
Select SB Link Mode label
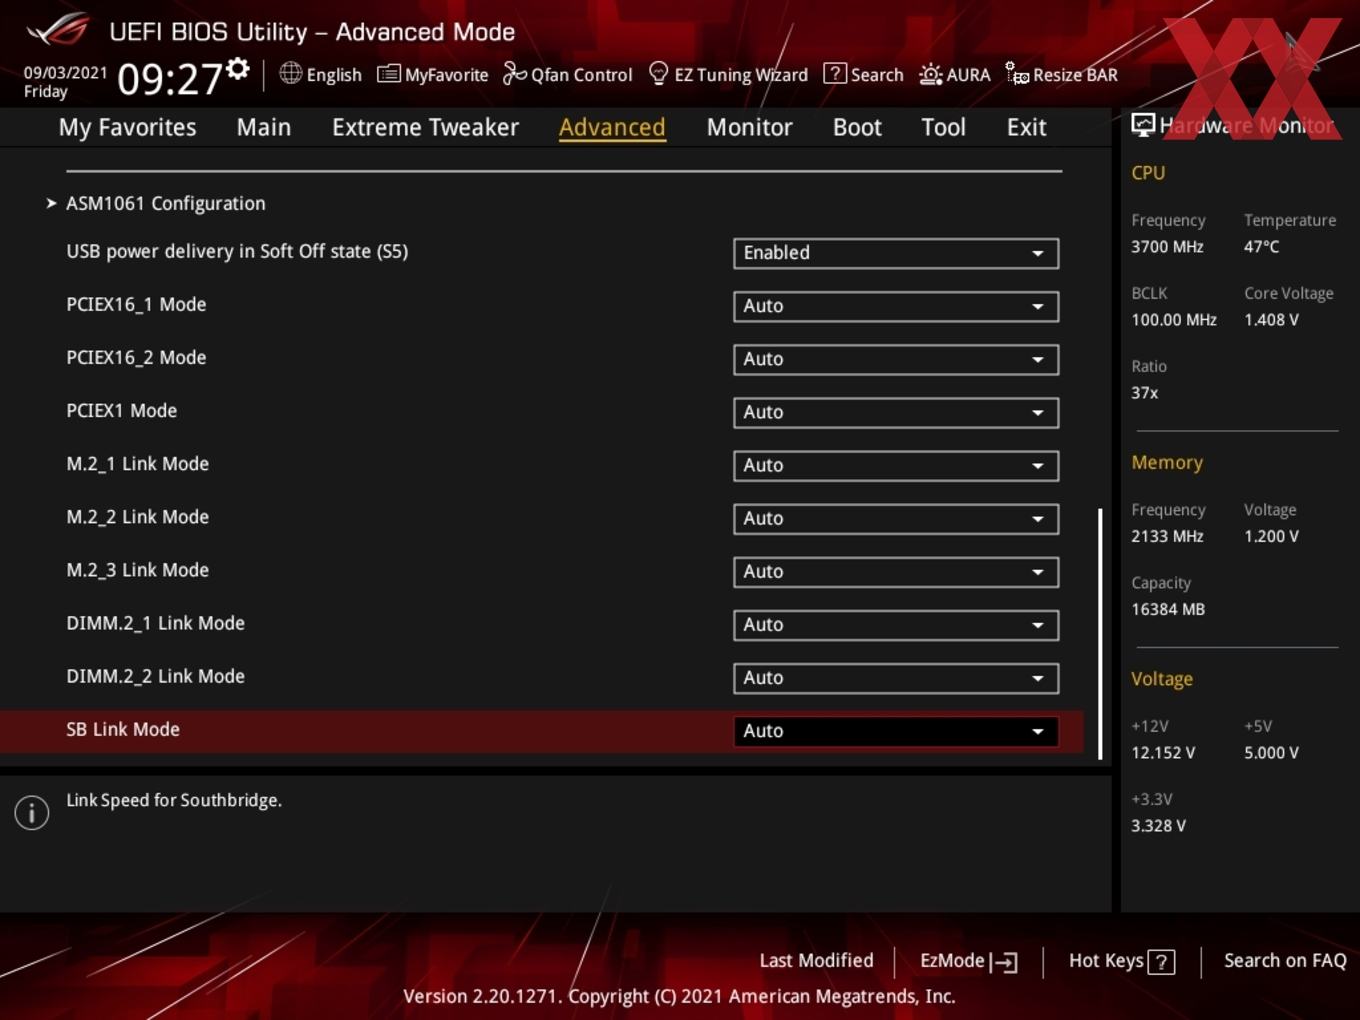123,729
